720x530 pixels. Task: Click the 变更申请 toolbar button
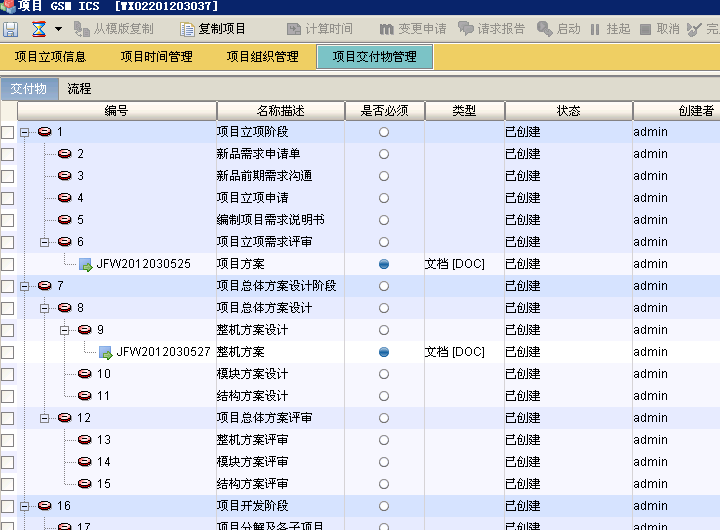[413, 29]
